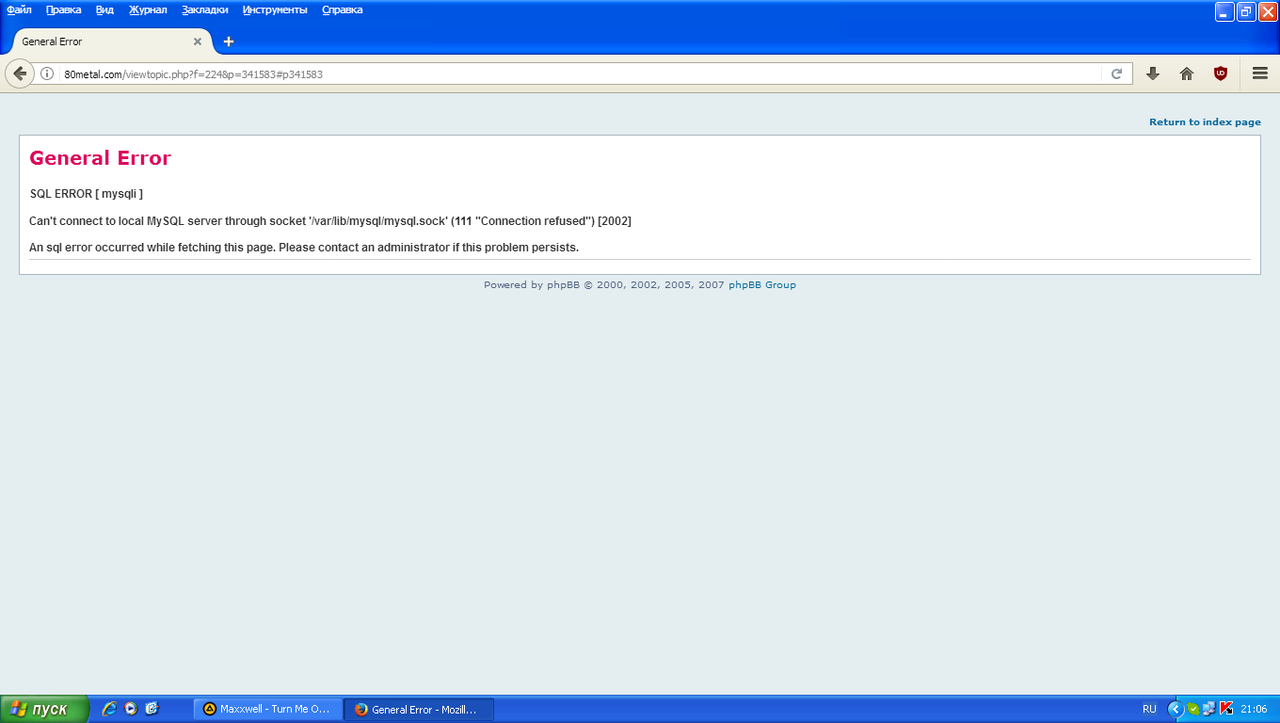Click the General Error heading
The image size is (1280, 723).
point(100,158)
